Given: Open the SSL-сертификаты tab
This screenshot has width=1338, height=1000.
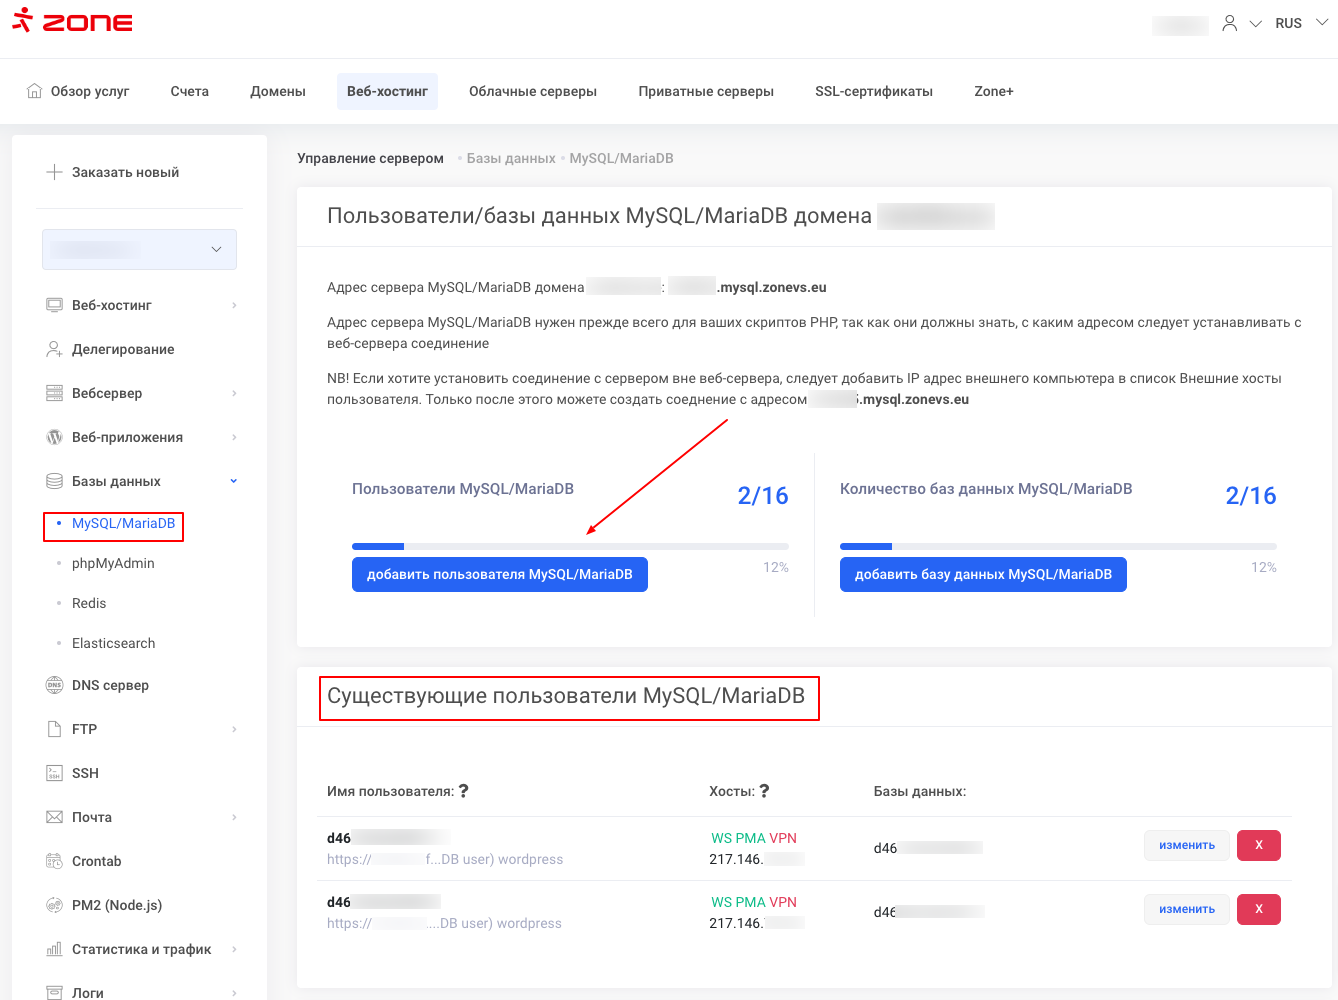Looking at the screenshot, I should (873, 91).
